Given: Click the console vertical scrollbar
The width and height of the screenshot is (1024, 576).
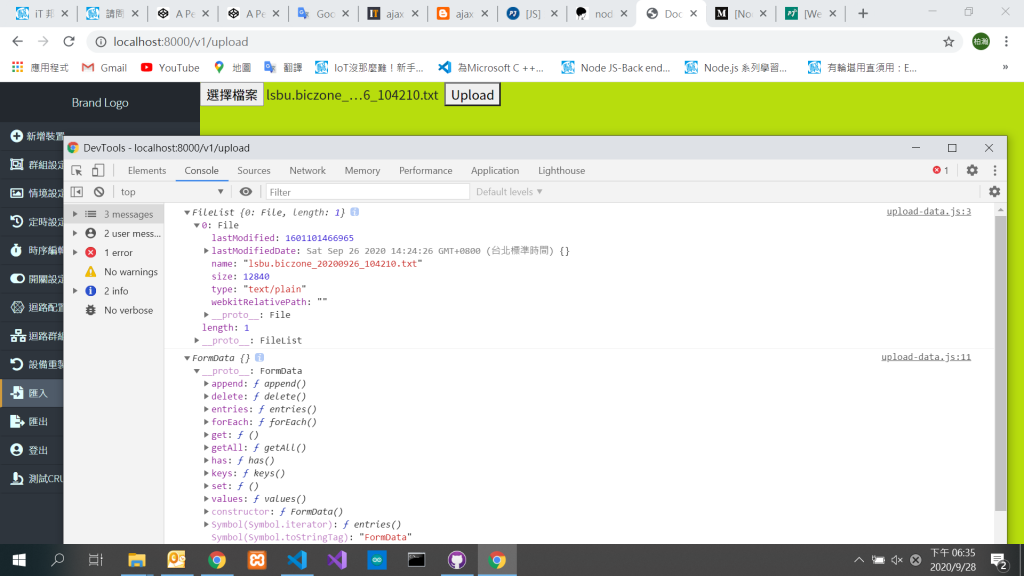Looking at the screenshot, I should [x=1000, y=362].
